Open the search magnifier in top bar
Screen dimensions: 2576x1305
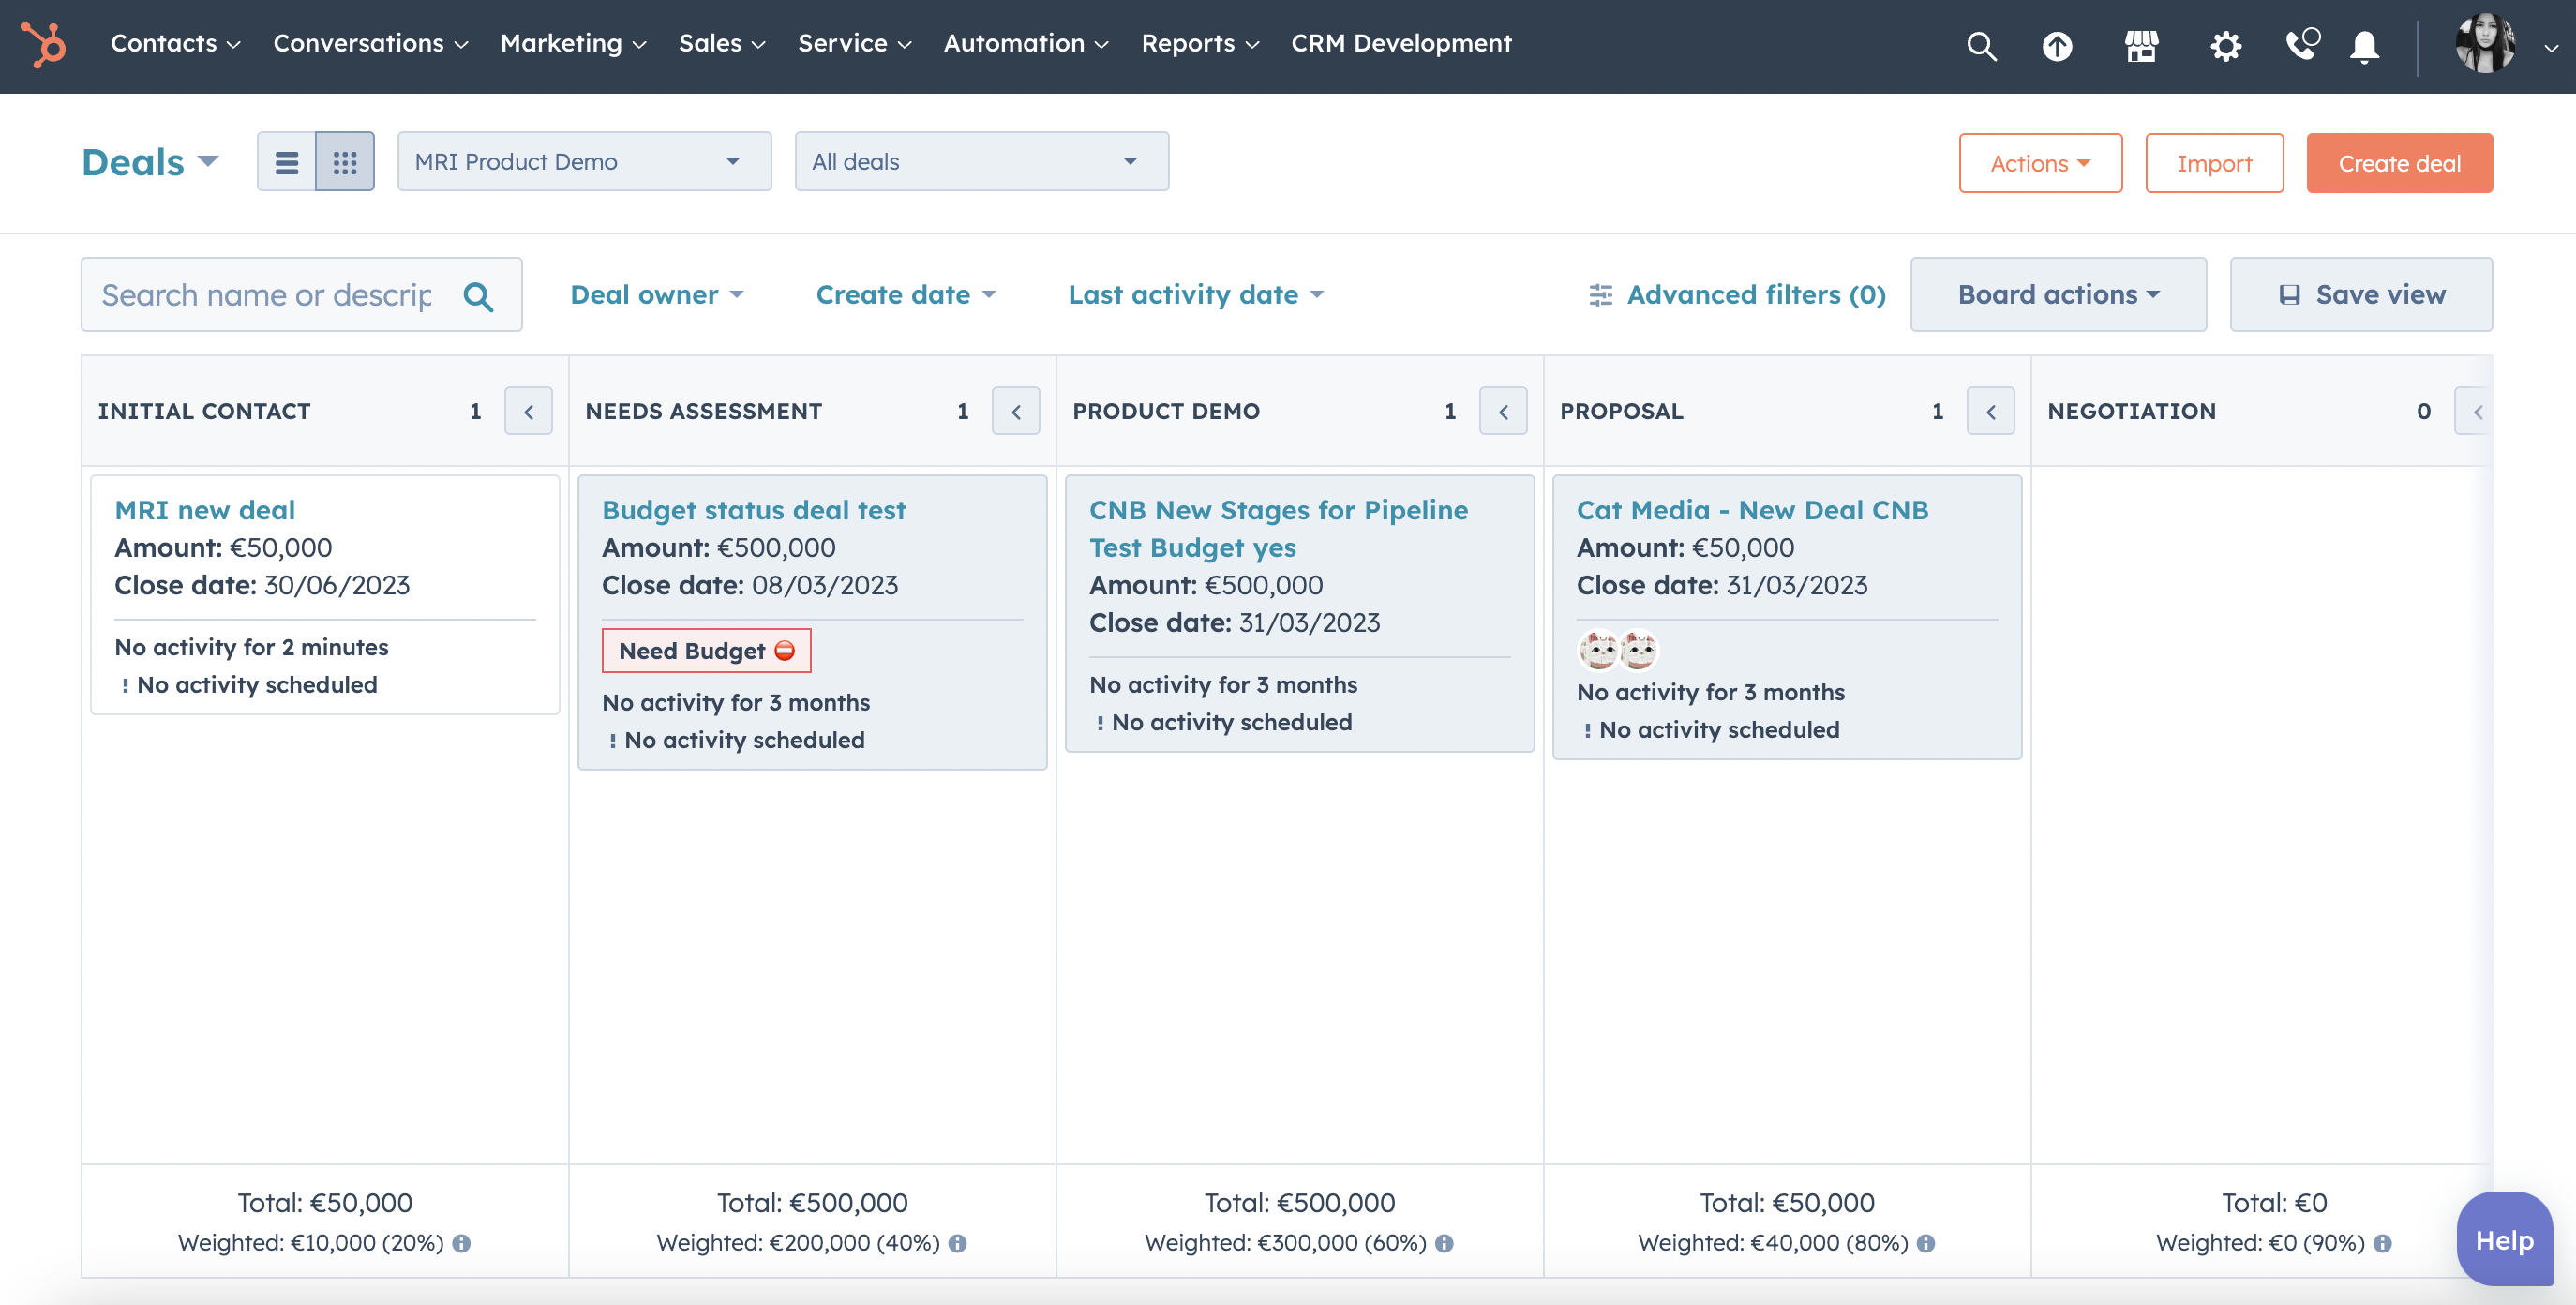(x=1981, y=46)
